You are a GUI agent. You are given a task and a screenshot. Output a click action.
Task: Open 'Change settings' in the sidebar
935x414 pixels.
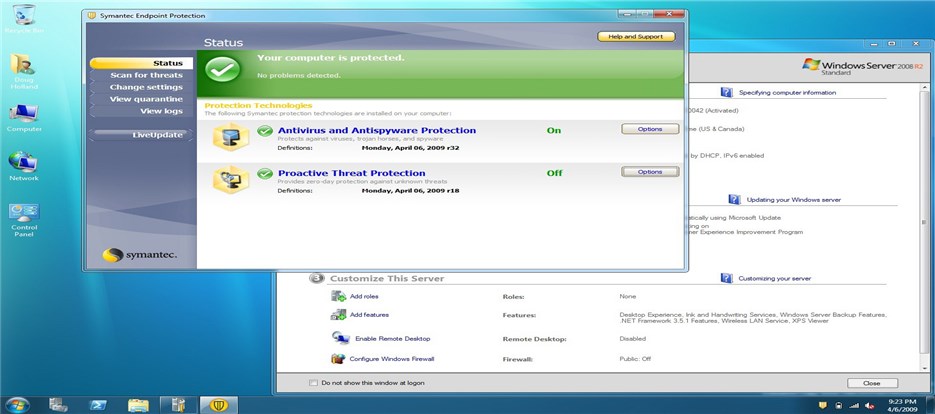coord(146,87)
